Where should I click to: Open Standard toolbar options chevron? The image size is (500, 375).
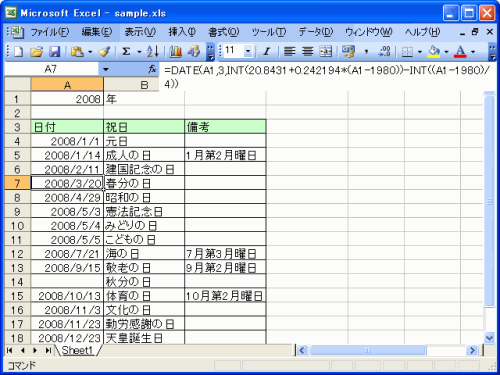[x=210, y=52]
